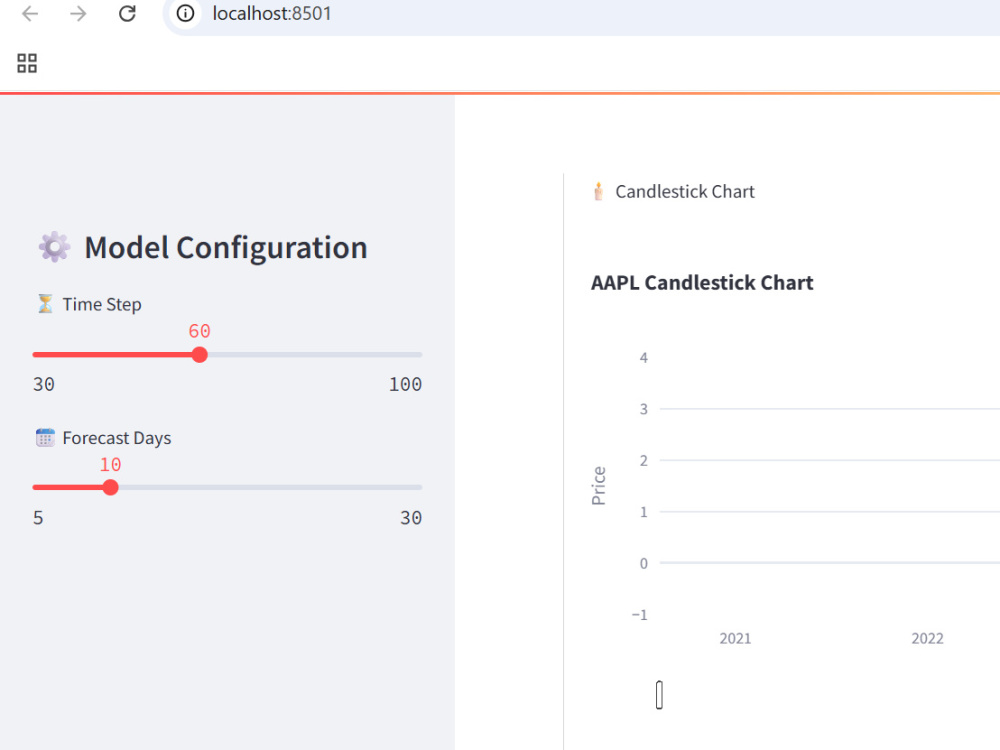Click the range slider handle below the chart

pyautogui.click(x=659, y=695)
